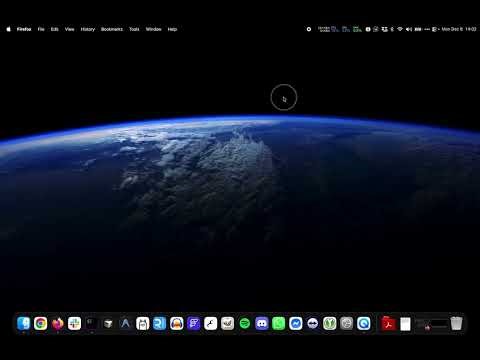
Task: Open Firefox in the dock
Action: (58, 323)
